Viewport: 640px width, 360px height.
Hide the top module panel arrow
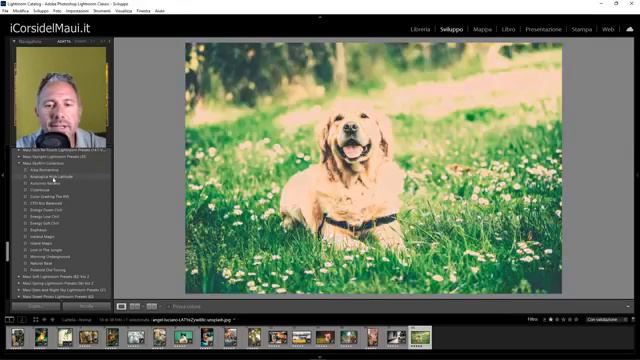click(320, 17)
